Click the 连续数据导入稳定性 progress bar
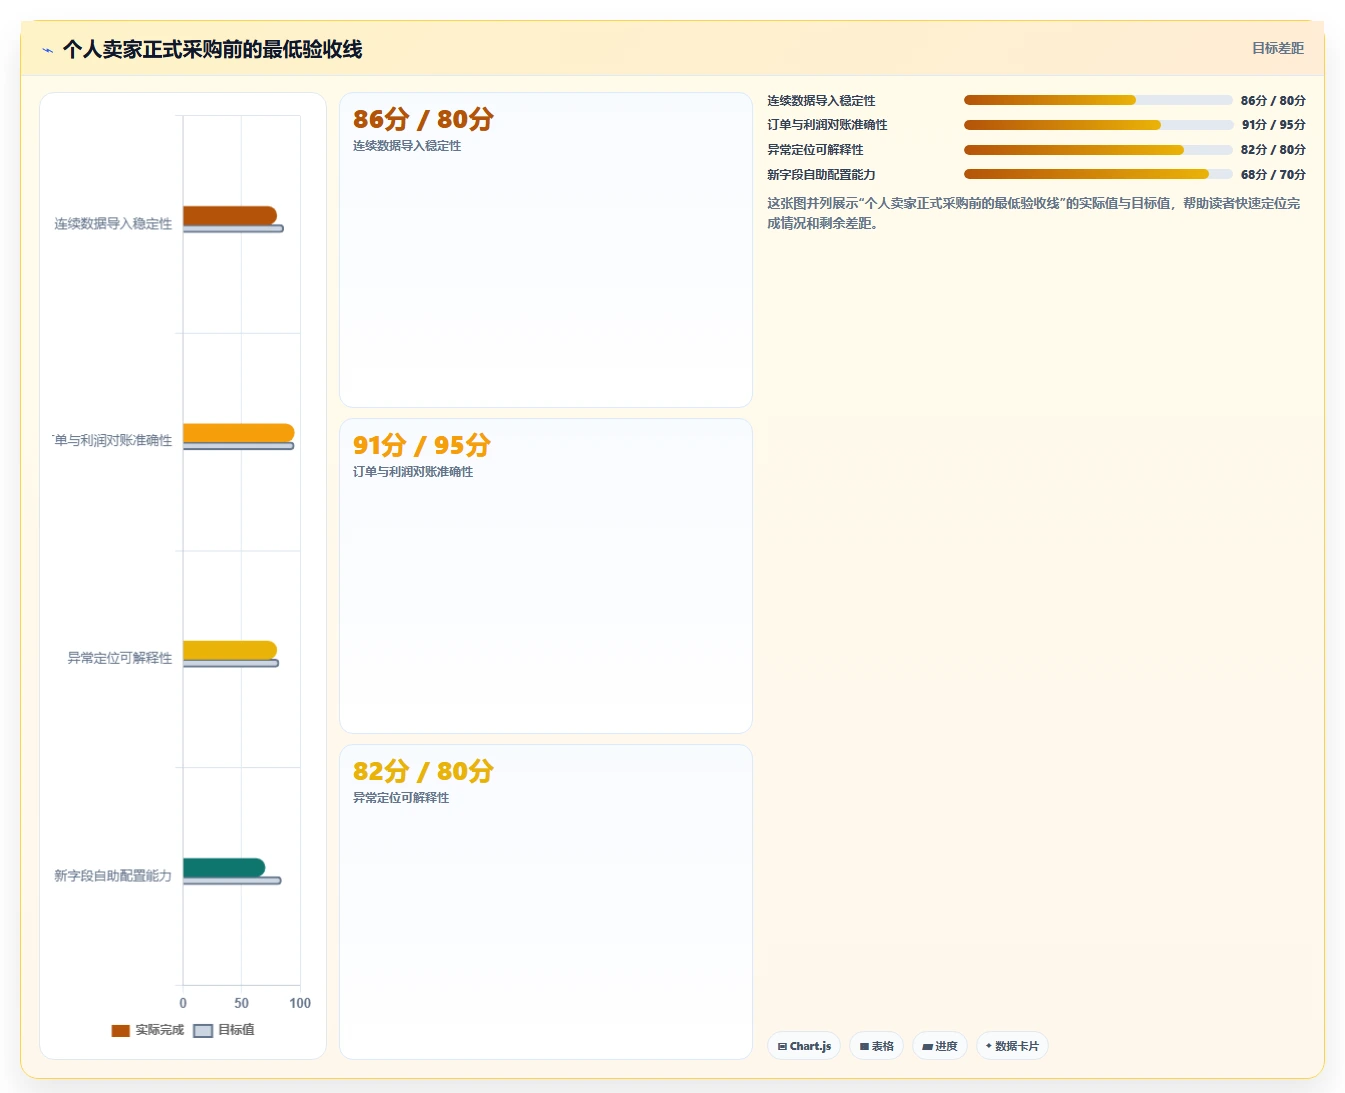Screen dimensions: 1345x1093 click(x=1098, y=100)
